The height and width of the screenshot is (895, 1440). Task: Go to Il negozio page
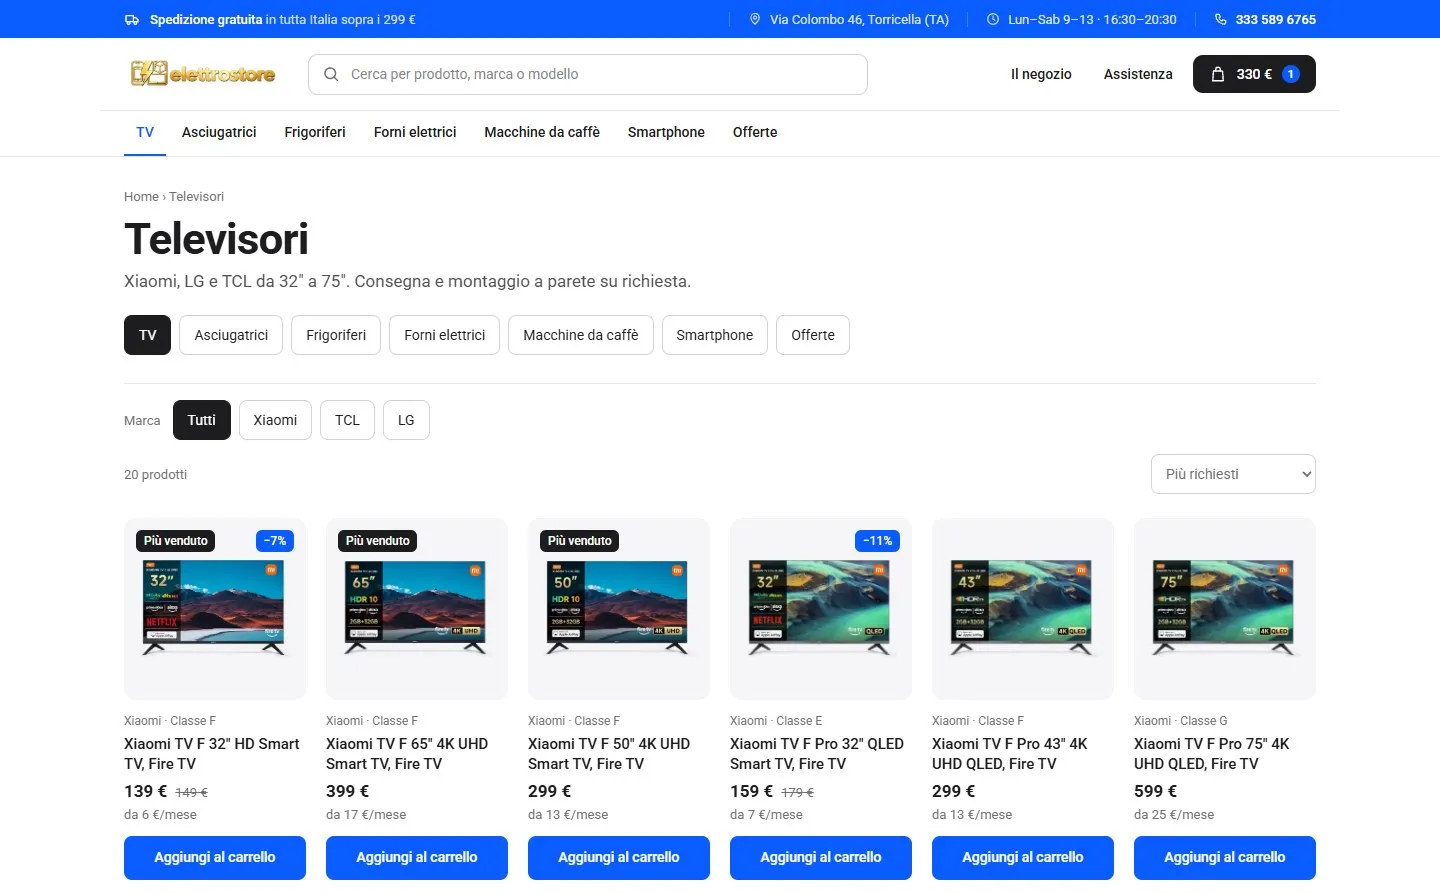click(x=1041, y=74)
